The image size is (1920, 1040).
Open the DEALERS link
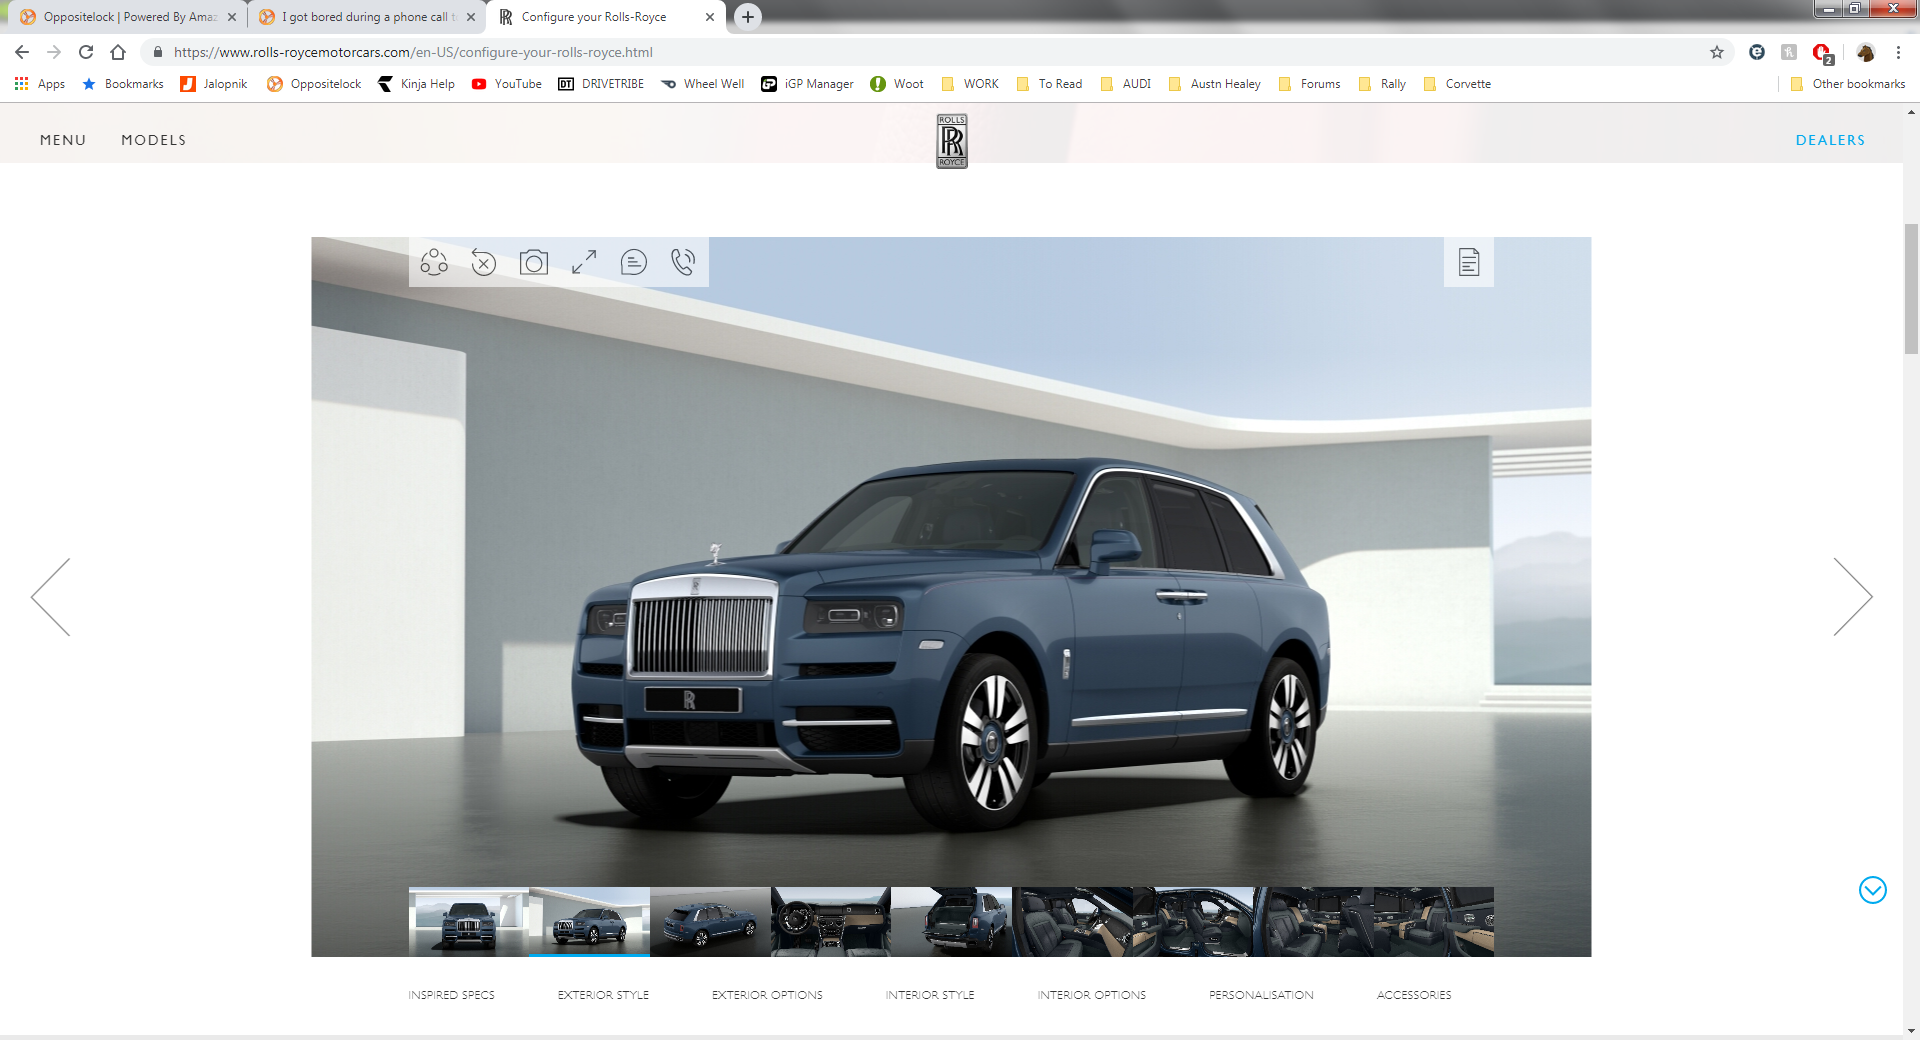(1830, 140)
